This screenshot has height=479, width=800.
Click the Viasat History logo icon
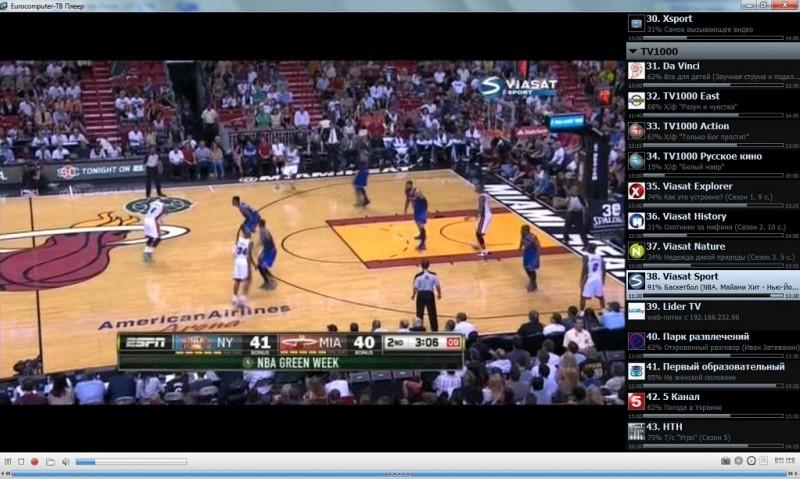point(636,221)
